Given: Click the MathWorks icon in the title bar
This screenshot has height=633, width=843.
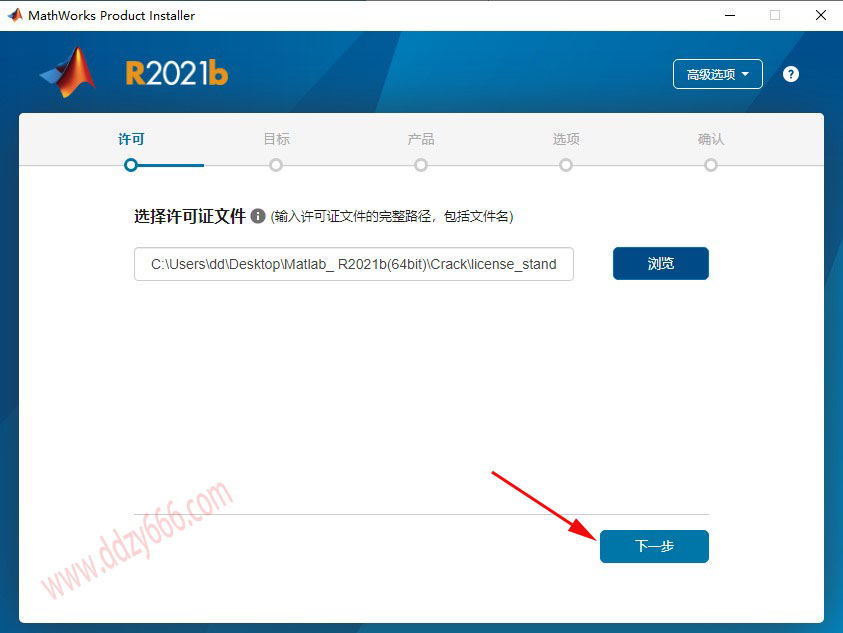Looking at the screenshot, I should [15, 15].
